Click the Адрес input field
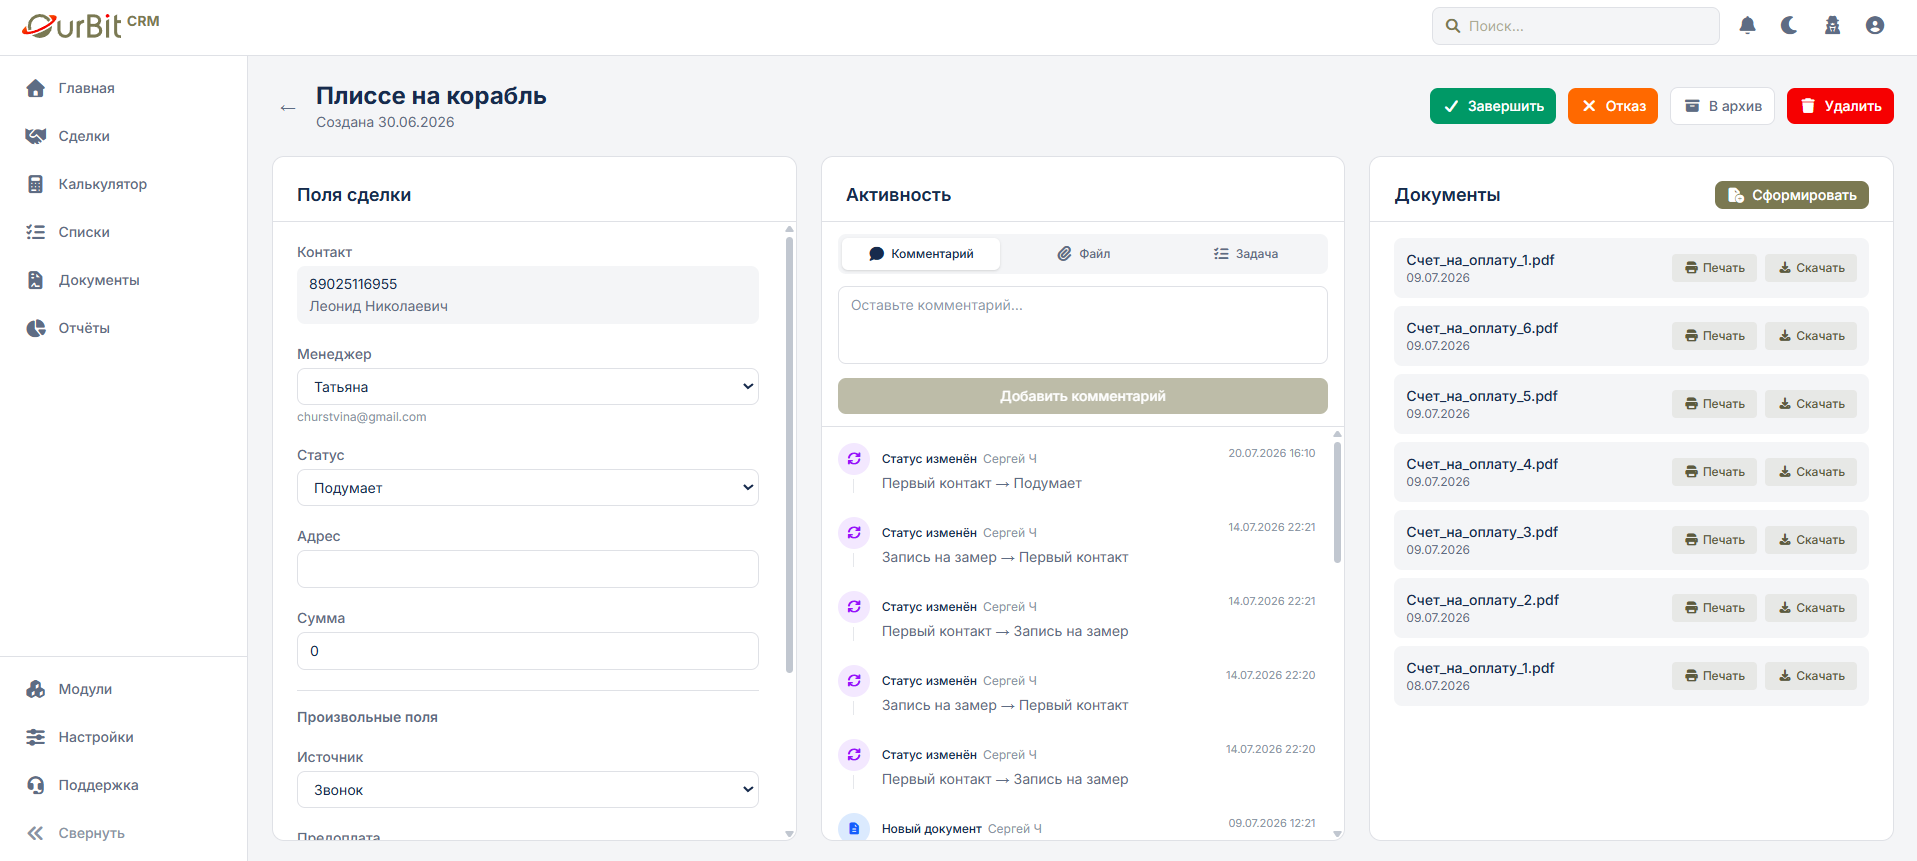The width and height of the screenshot is (1917, 861). point(528,569)
